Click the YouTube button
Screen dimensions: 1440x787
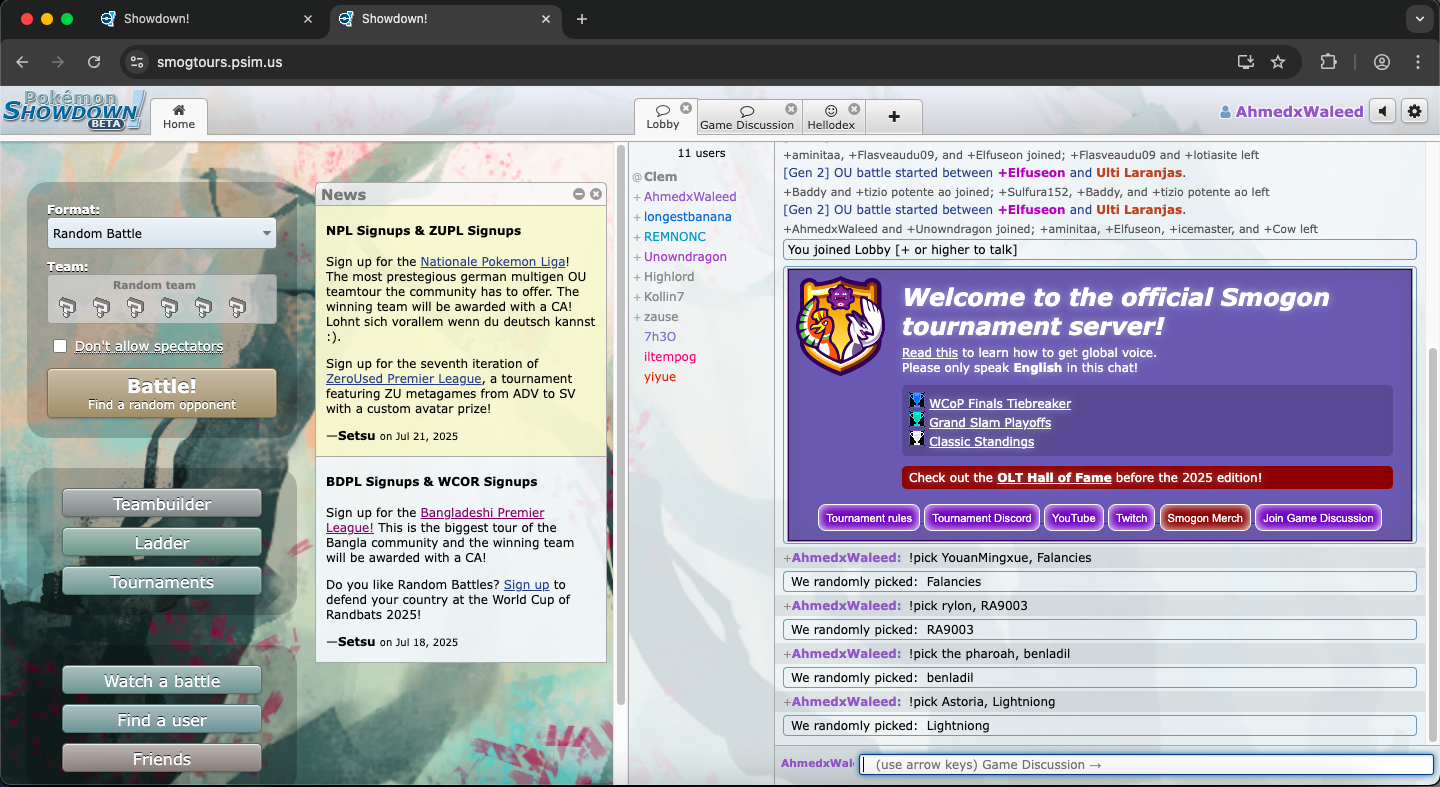tap(1073, 518)
